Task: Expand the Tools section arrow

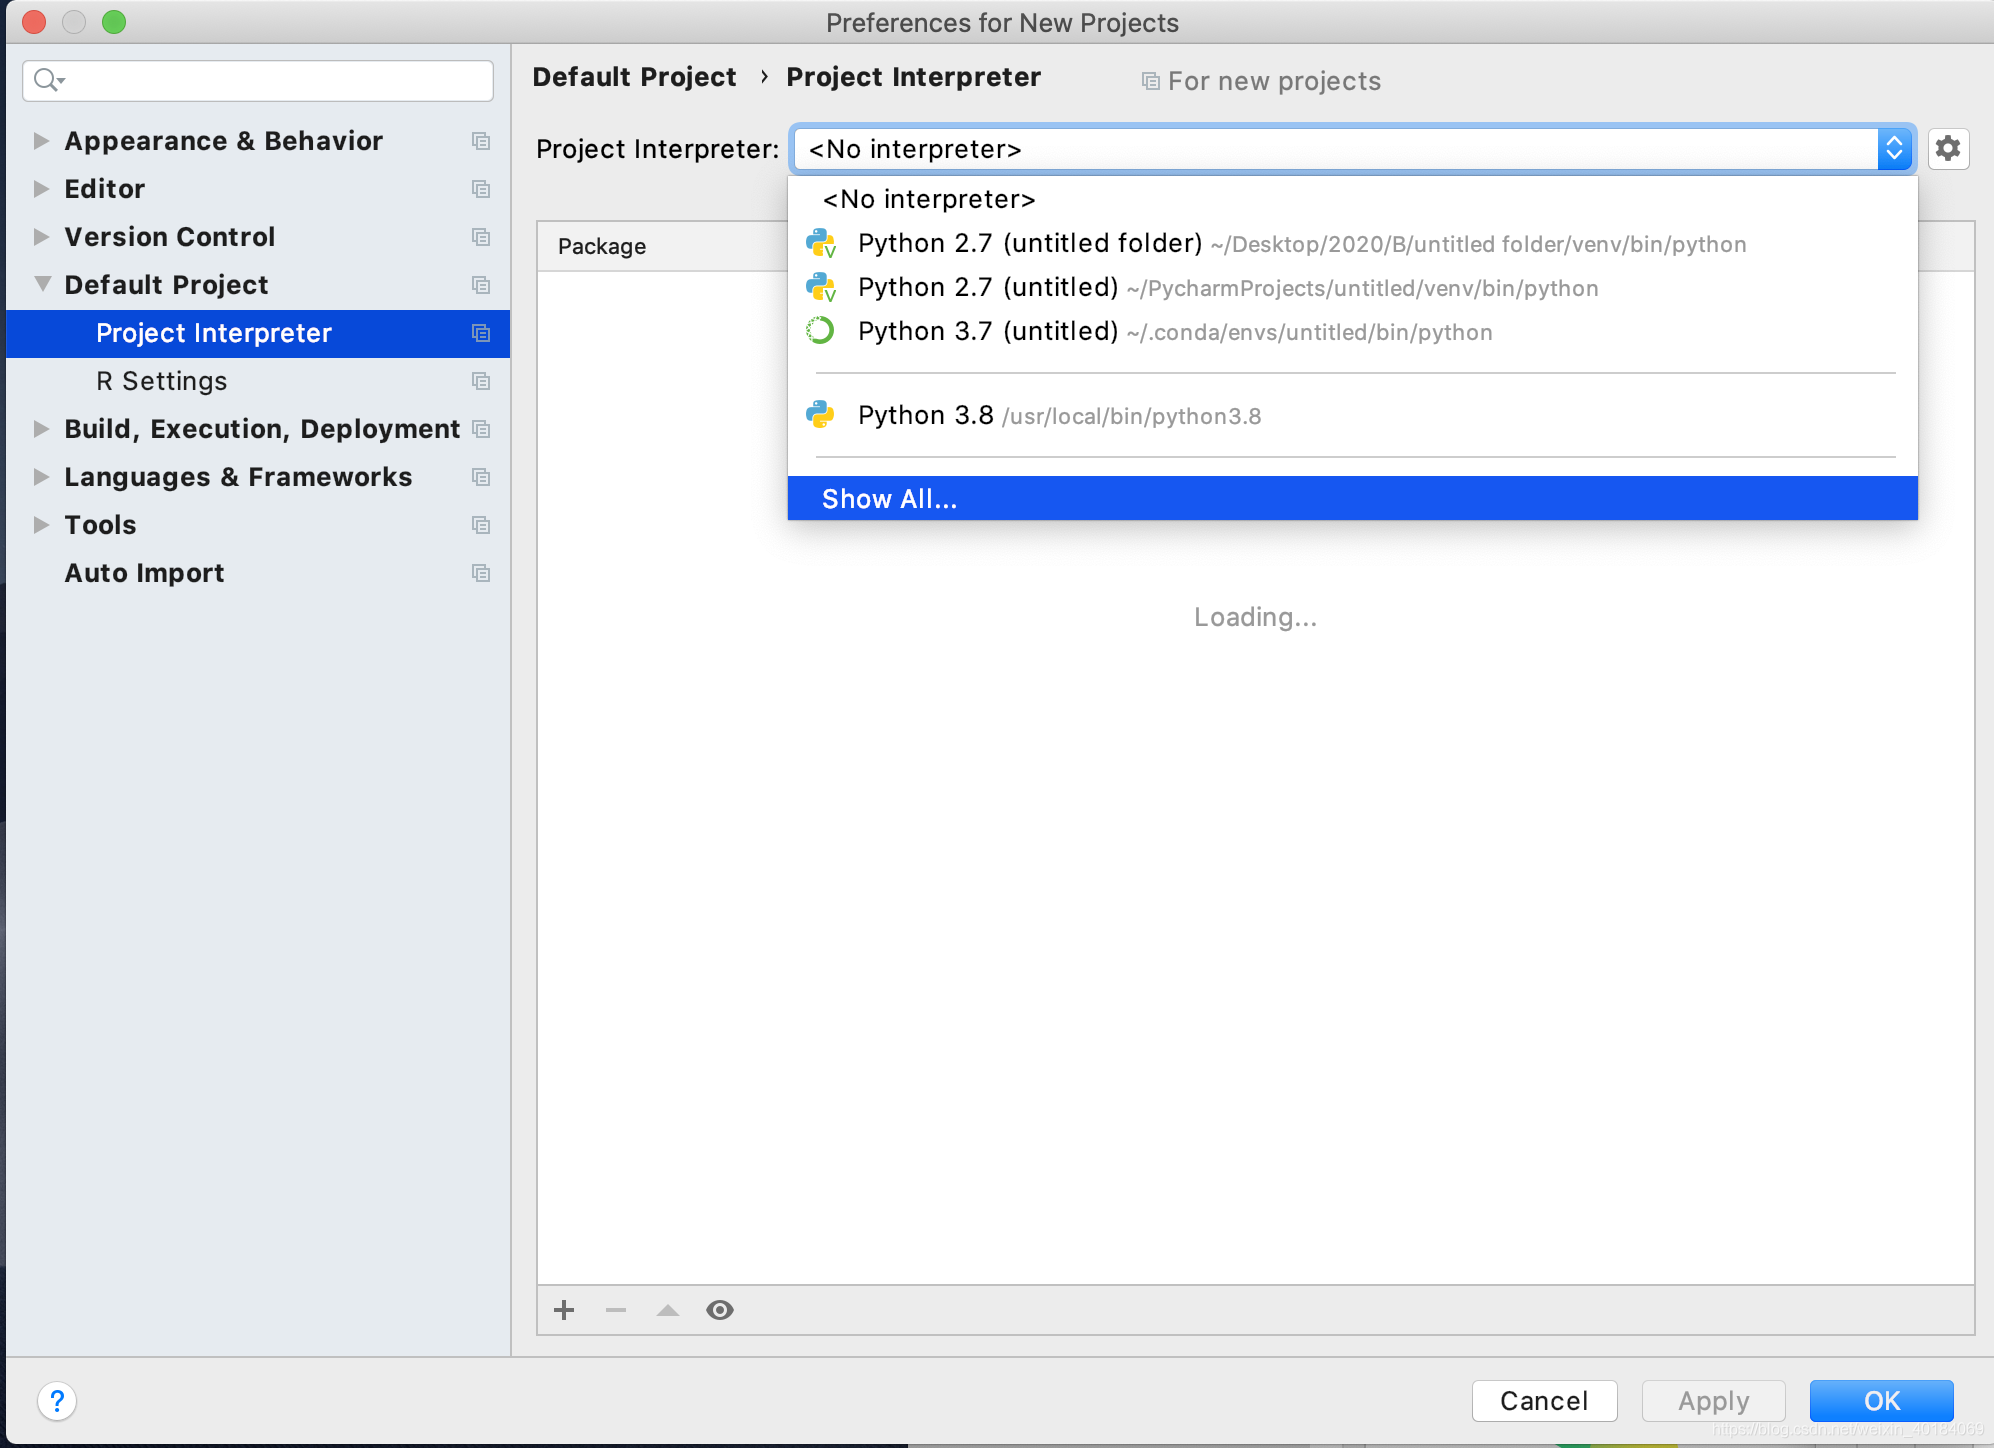Action: (41, 525)
